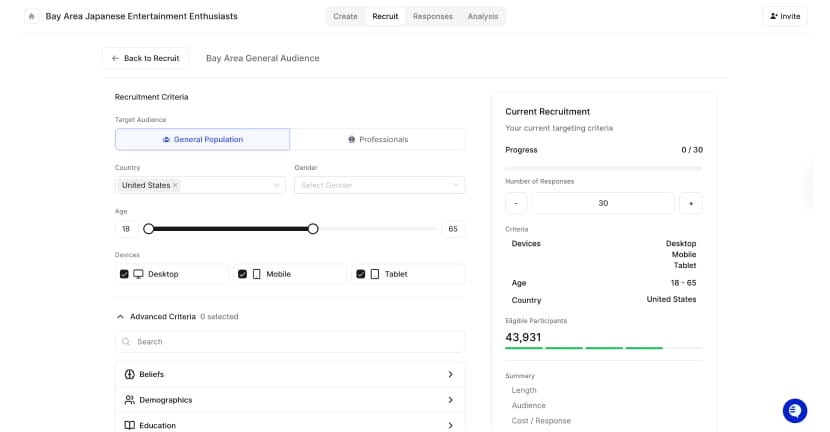Image resolution: width=830 pixels, height=432 pixels.
Task: Click the magnifier icon in search box
Action: coord(126,342)
